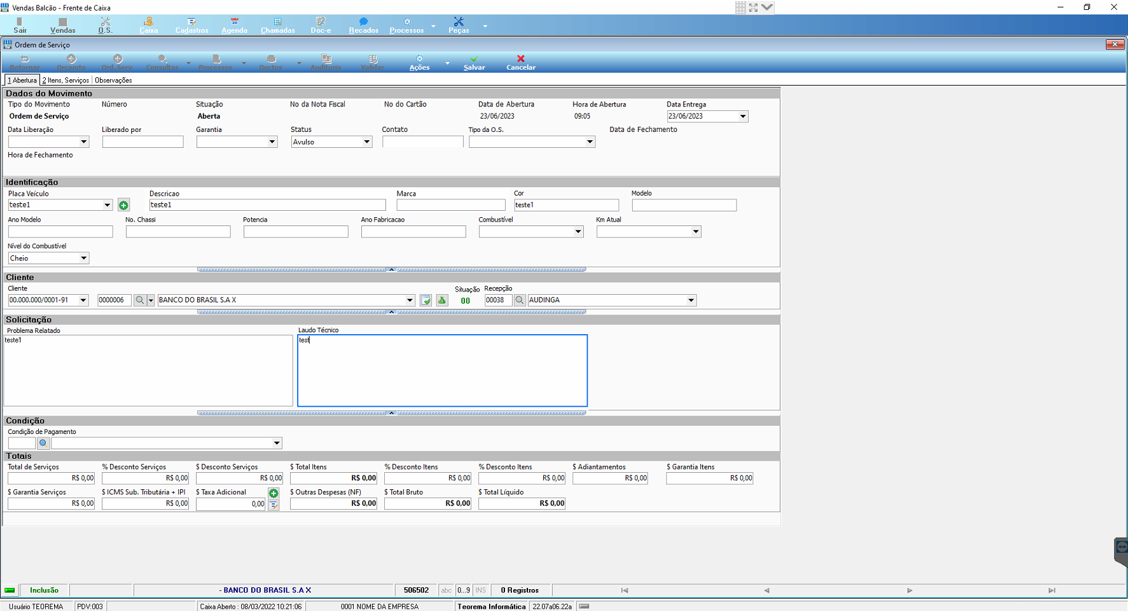Click the keyboard icon in bottom status bar
Screen dimensions: 1128x611
(584, 606)
